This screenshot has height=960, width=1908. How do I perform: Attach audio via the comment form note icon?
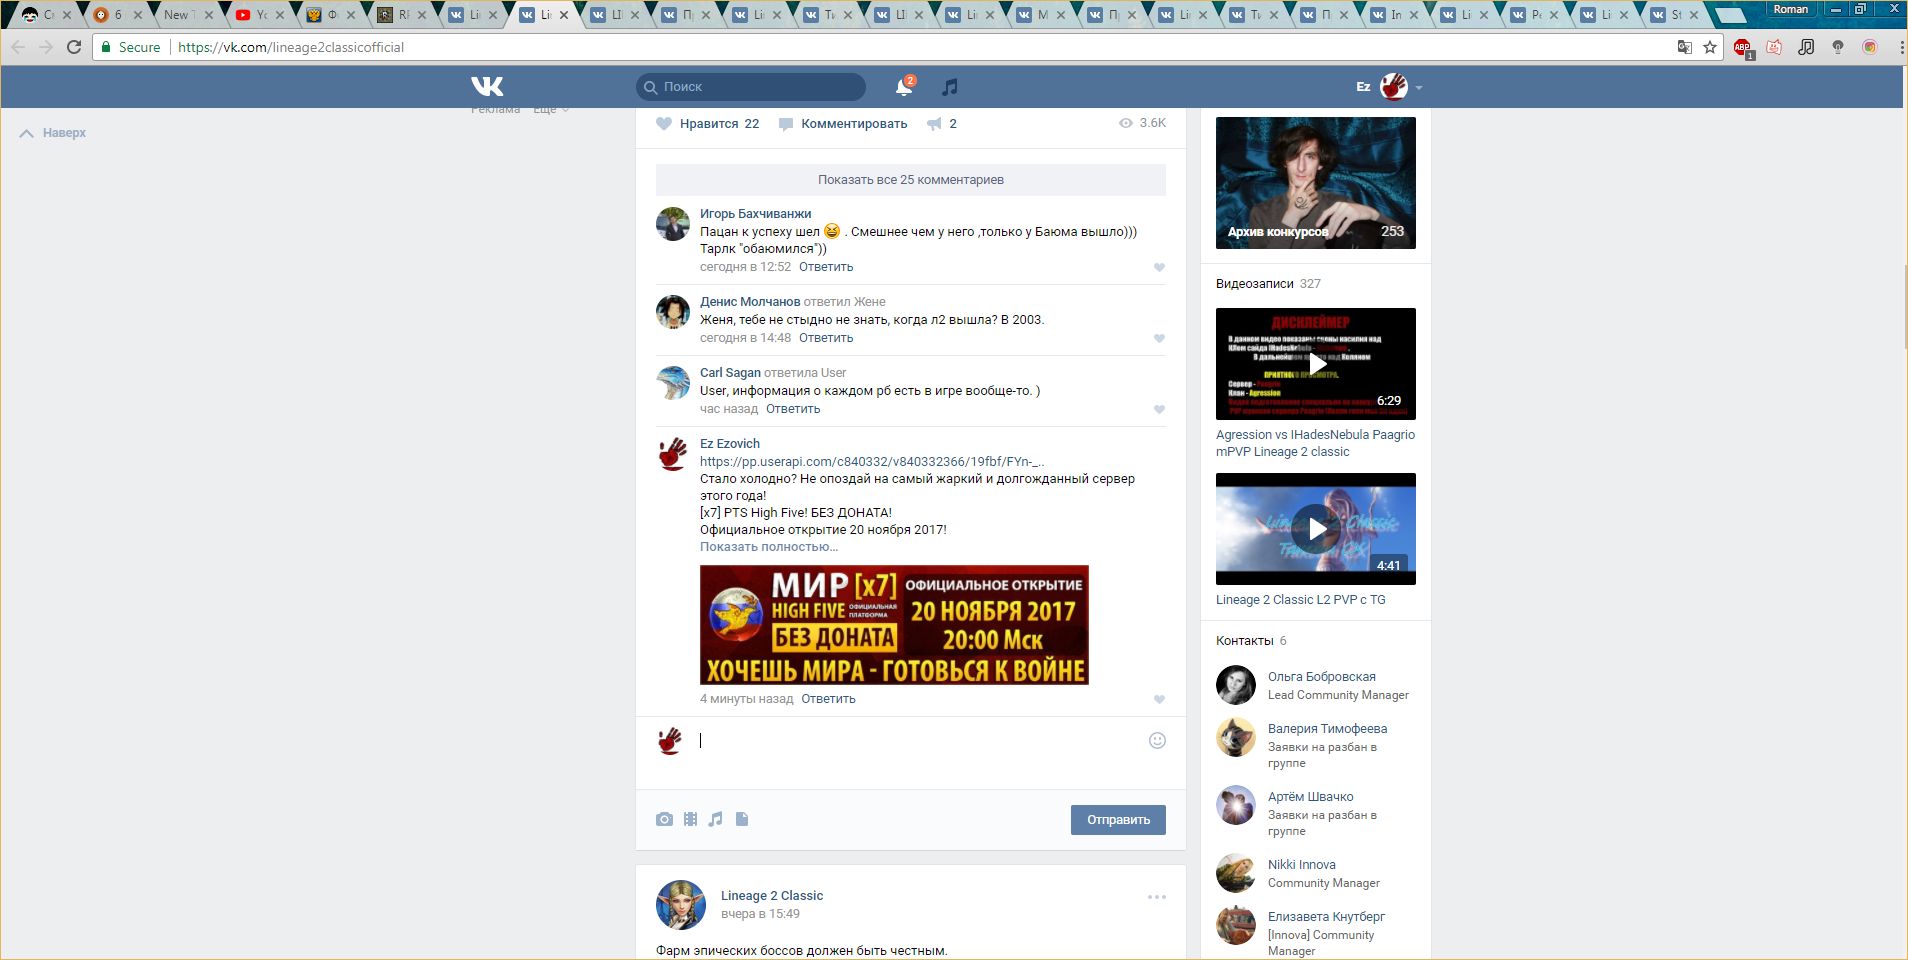715,819
